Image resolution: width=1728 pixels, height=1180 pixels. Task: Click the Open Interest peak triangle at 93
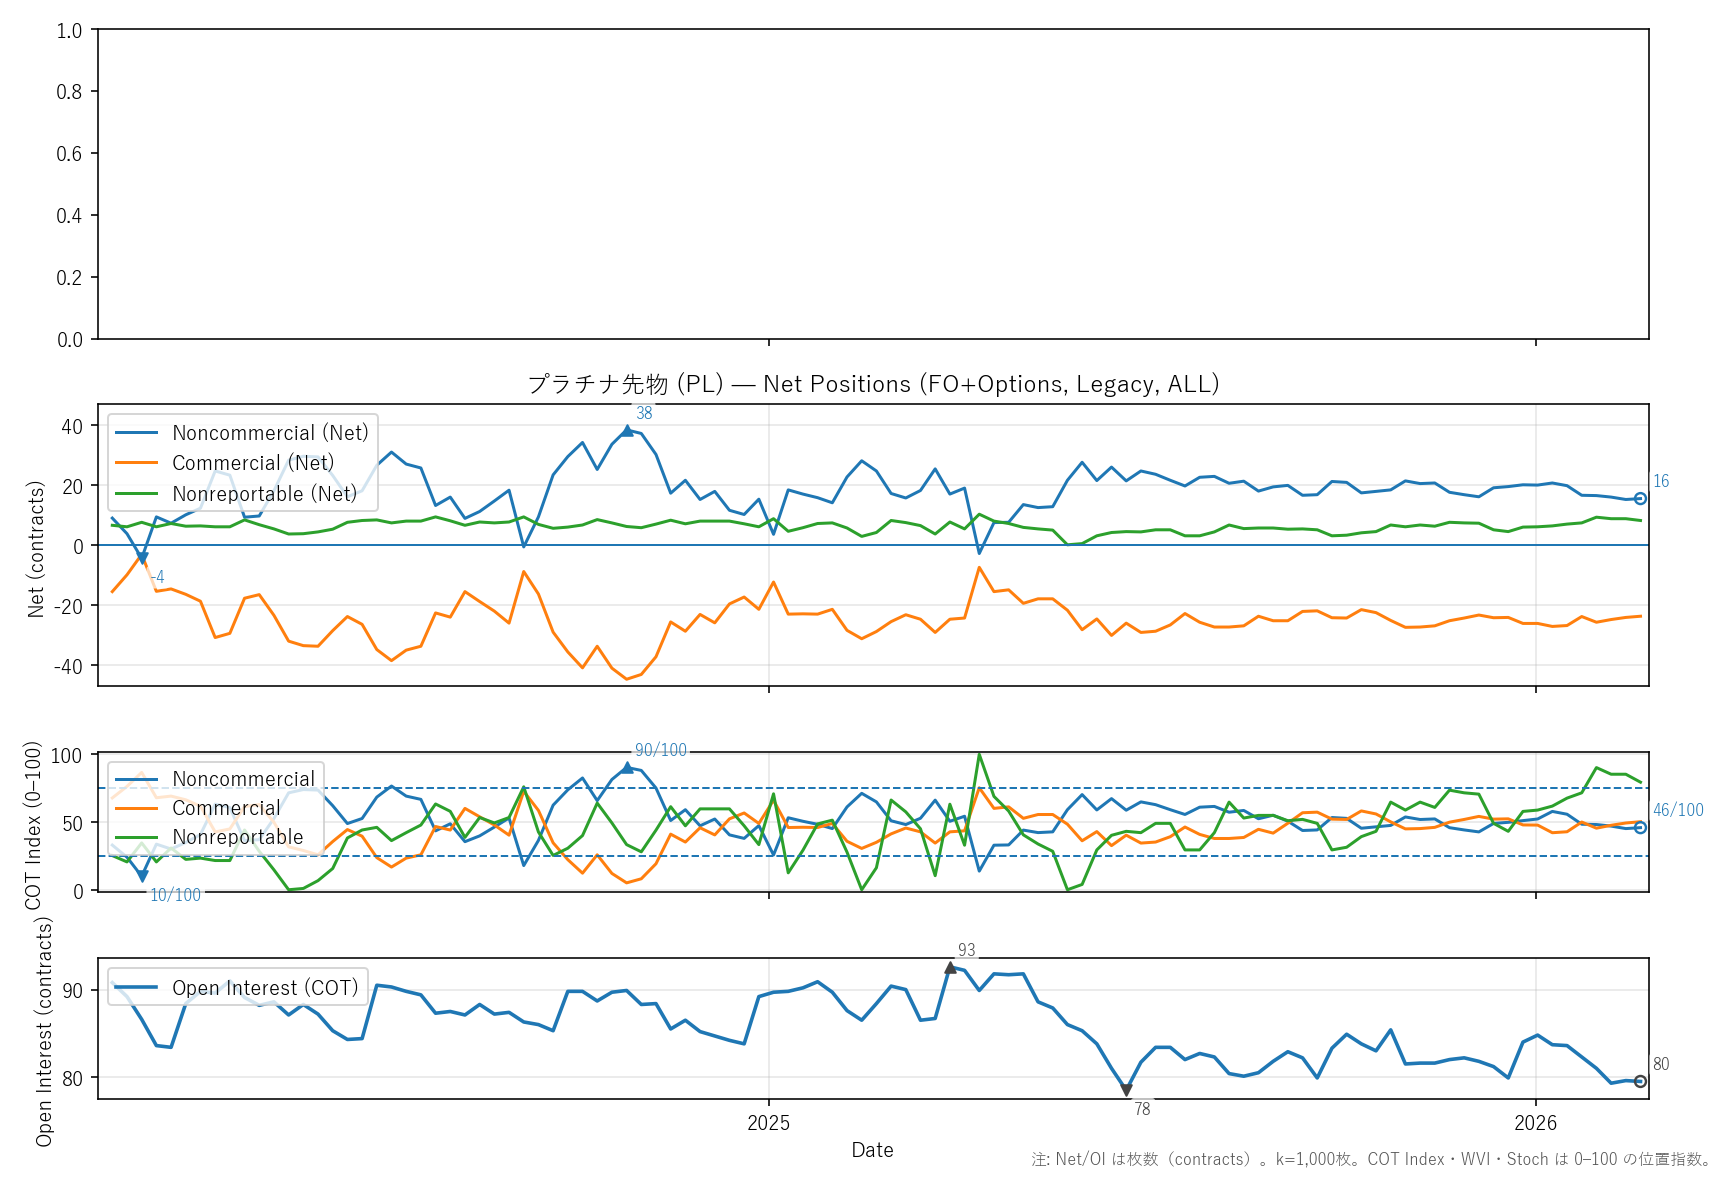950,968
